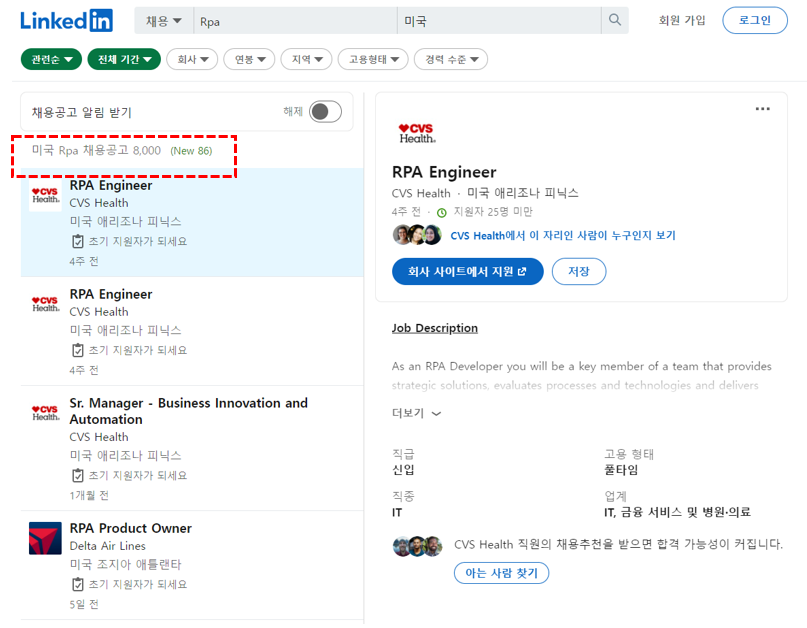The width and height of the screenshot is (807, 628).
Task: Click CVS logo on first RPA Engineer listing
Action: (x=45, y=195)
